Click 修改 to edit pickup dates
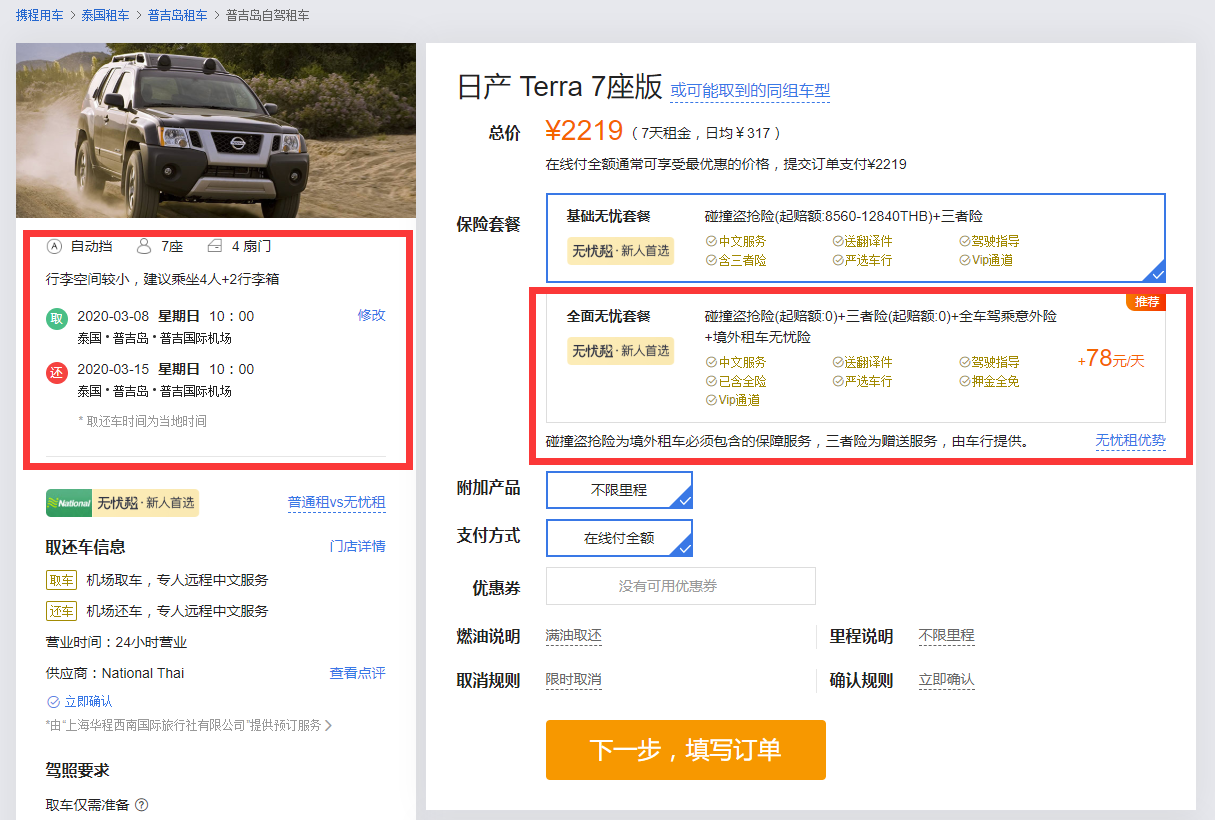Image resolution: width=1215 pixels, height=820 pixels. click(371, 315)
